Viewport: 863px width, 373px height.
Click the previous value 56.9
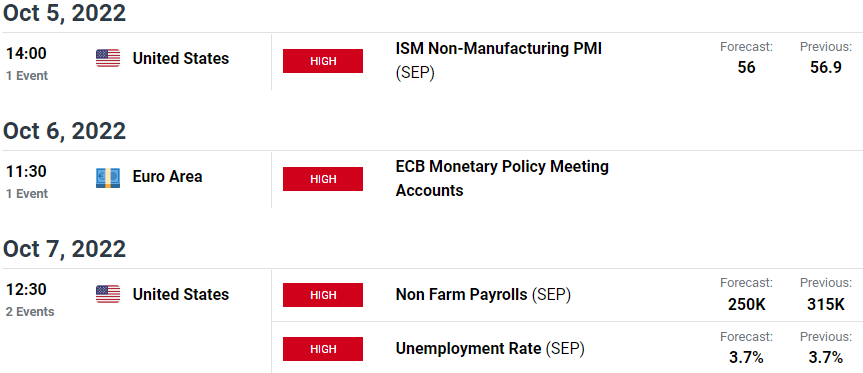826,68
